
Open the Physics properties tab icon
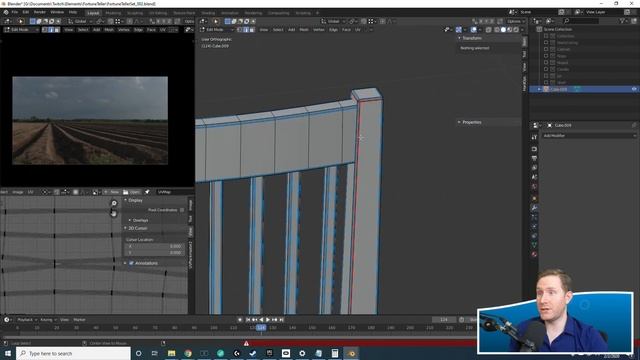pos(534,227)
